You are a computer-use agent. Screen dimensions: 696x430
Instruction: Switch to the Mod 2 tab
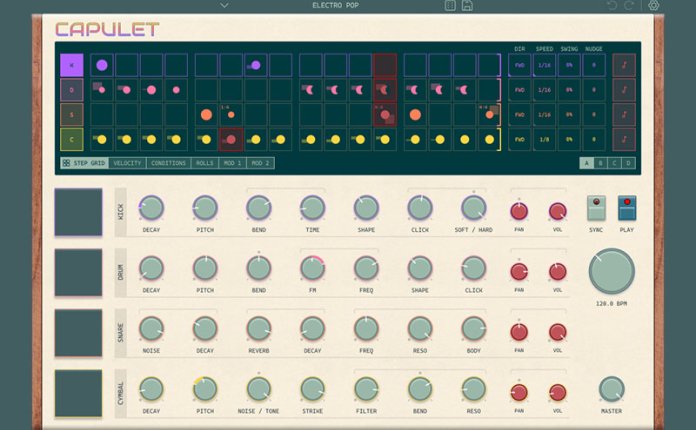click(261, 163)
